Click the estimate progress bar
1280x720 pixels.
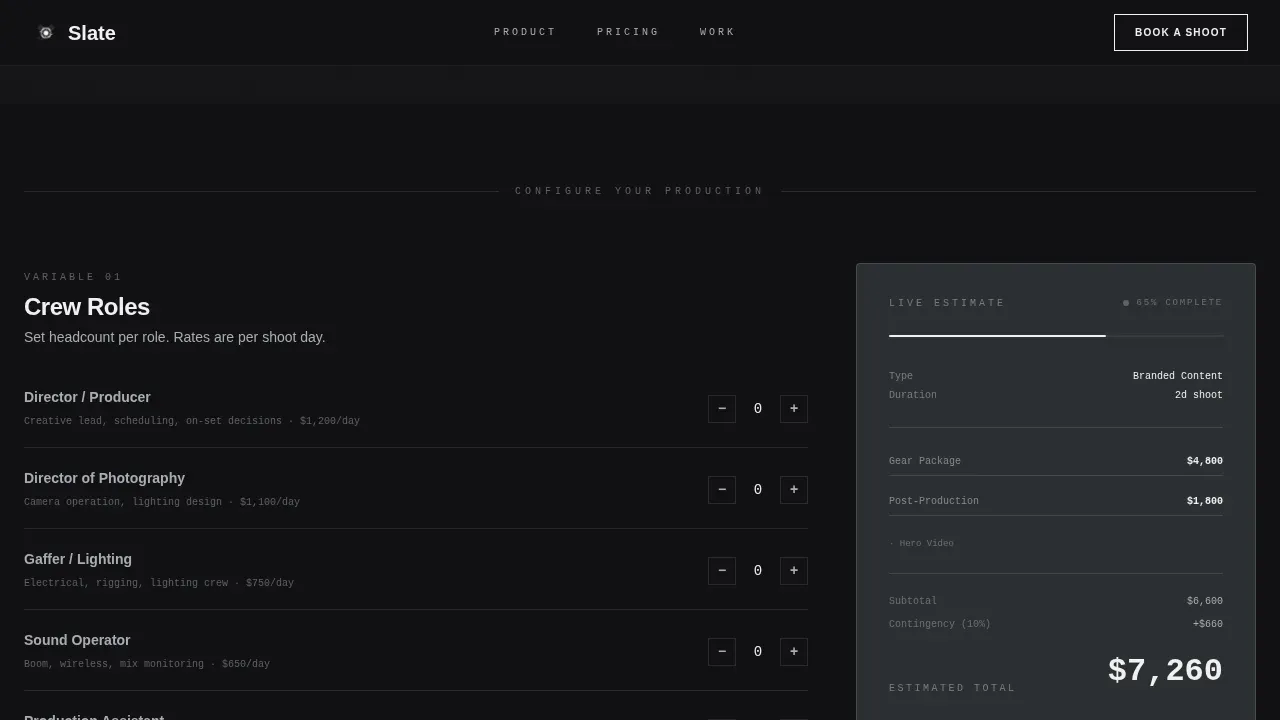pyautogui.click(x=1056, y=336)
